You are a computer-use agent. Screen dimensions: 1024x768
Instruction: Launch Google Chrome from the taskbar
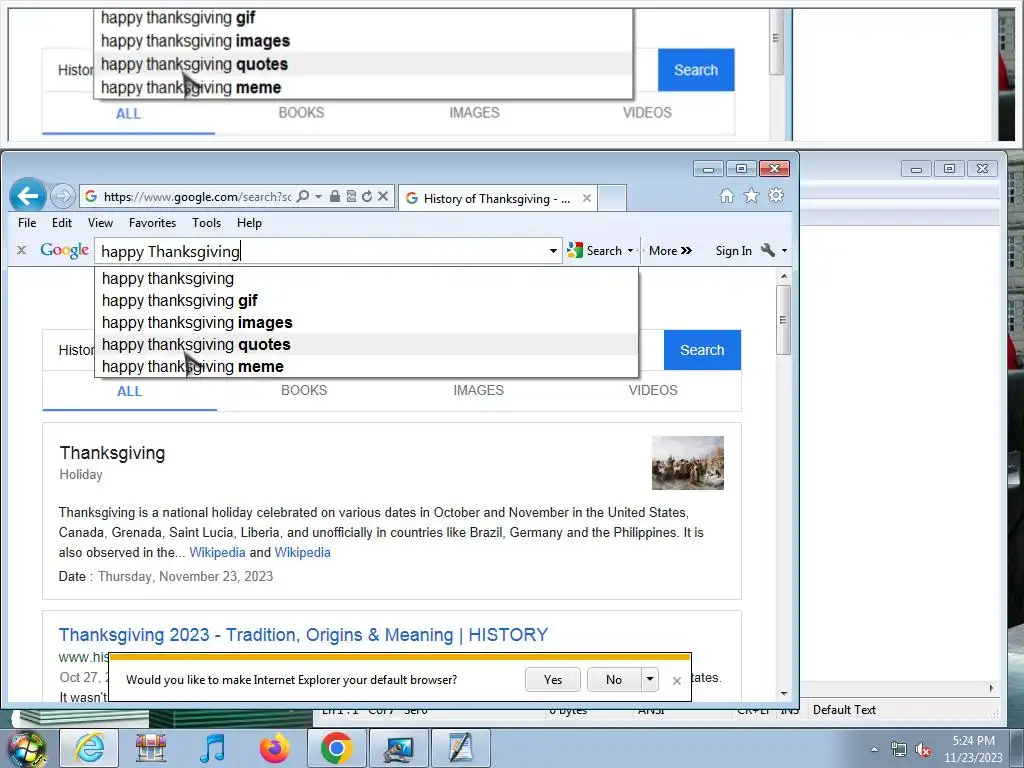coord(336,748)
